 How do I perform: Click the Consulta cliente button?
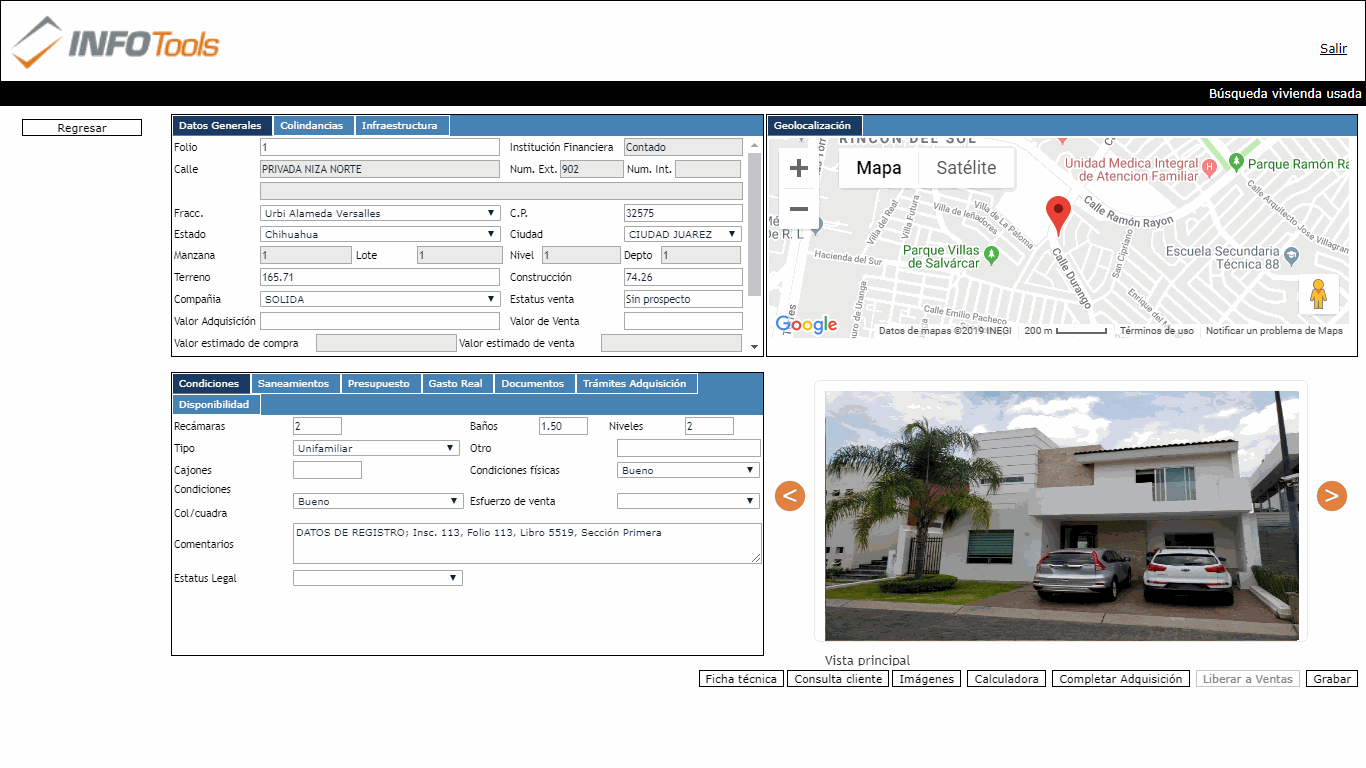click(x=838, y=679)
